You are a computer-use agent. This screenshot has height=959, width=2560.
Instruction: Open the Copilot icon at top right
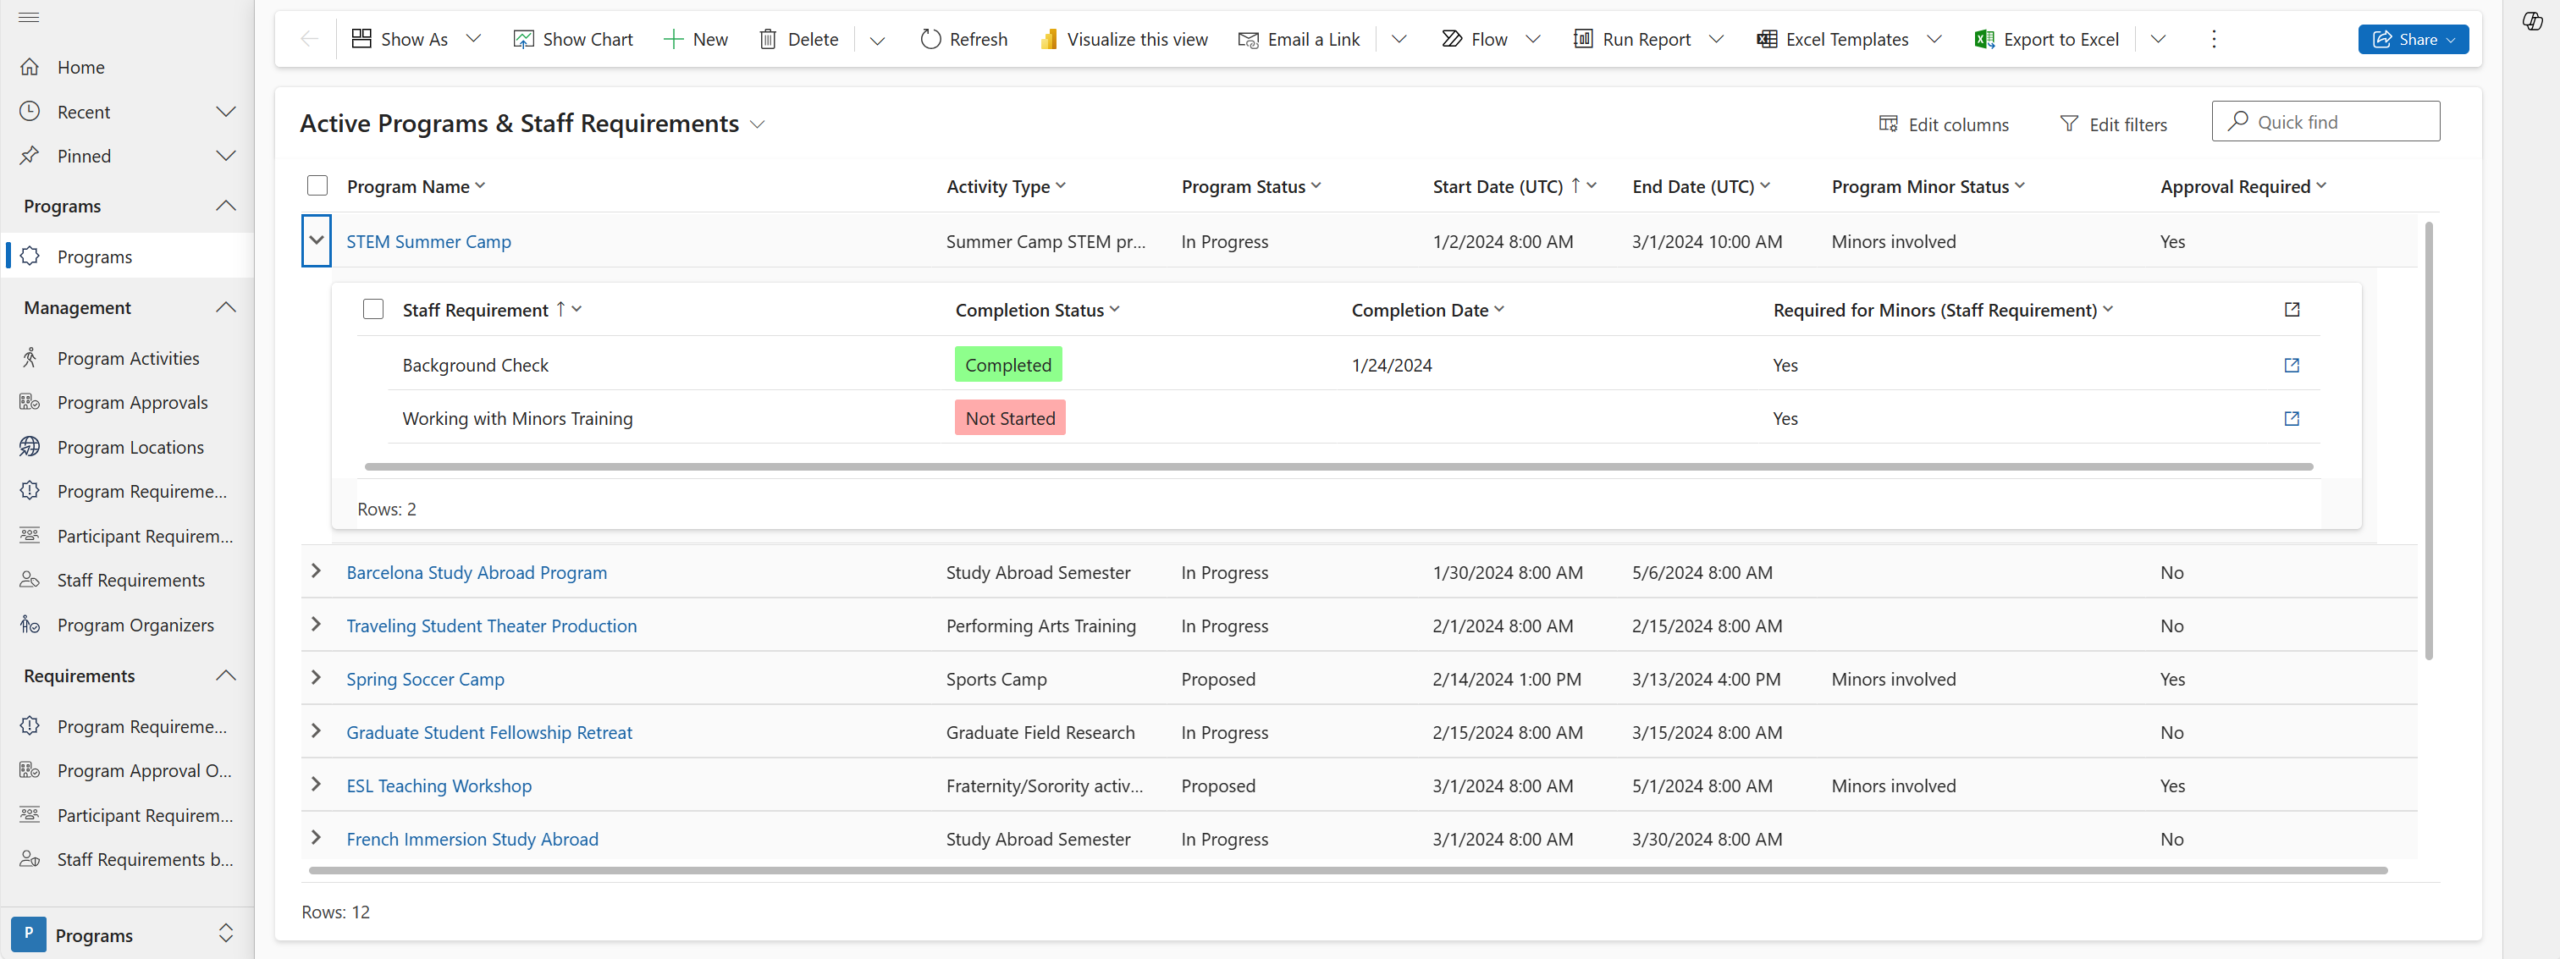(x=2532, y=21)
